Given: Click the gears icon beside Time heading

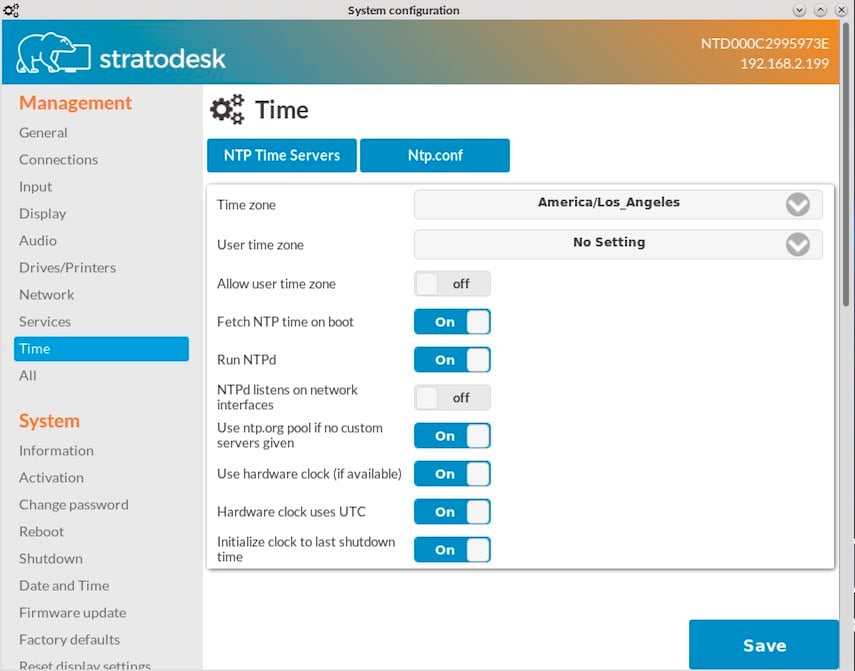Looking at the screenshot, I should (228, 109).
